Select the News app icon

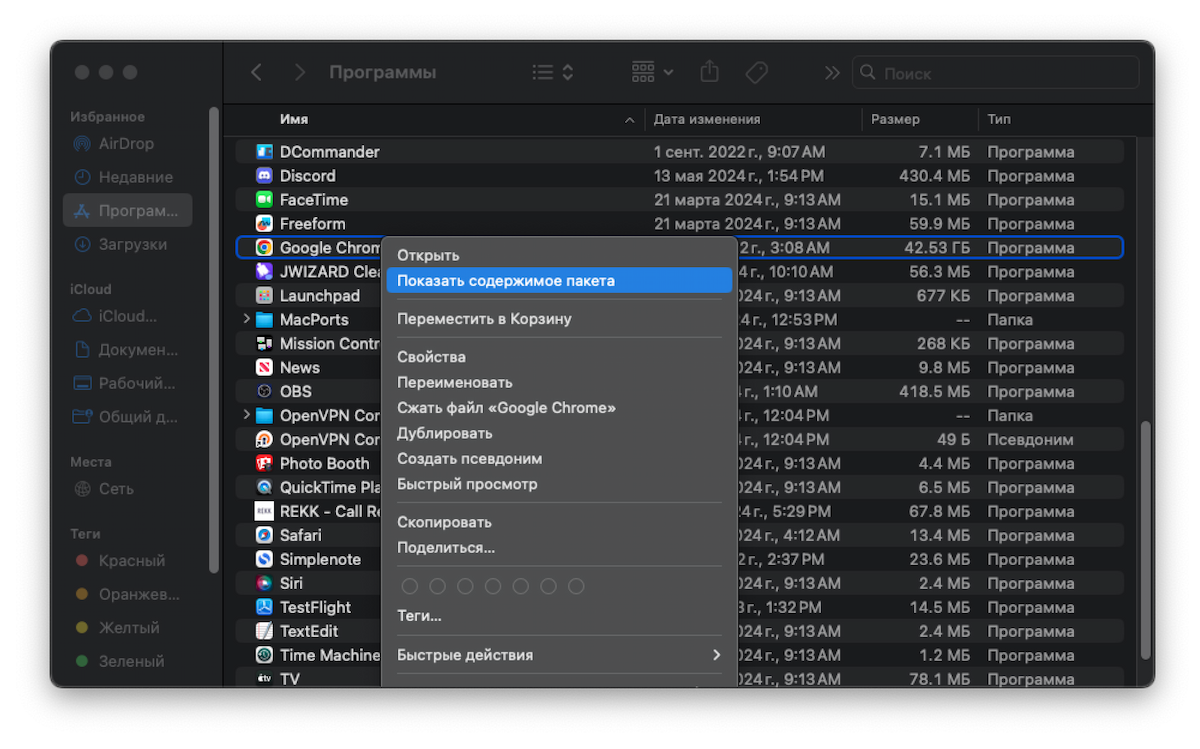pyautogui.click(x=264, y=368)
